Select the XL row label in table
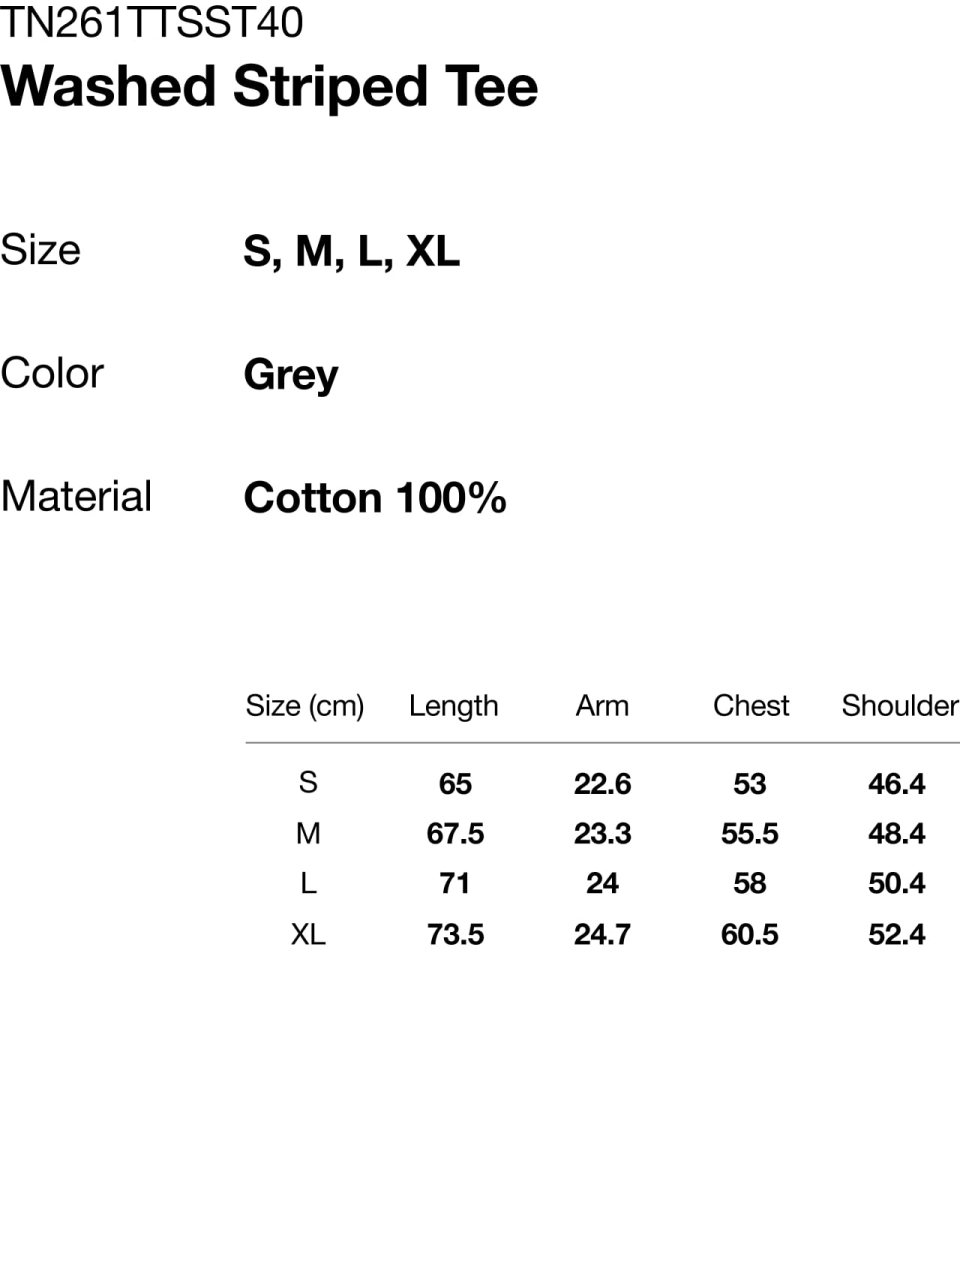The width and height of the screenshot is (960, 1281). coord(308,934)
